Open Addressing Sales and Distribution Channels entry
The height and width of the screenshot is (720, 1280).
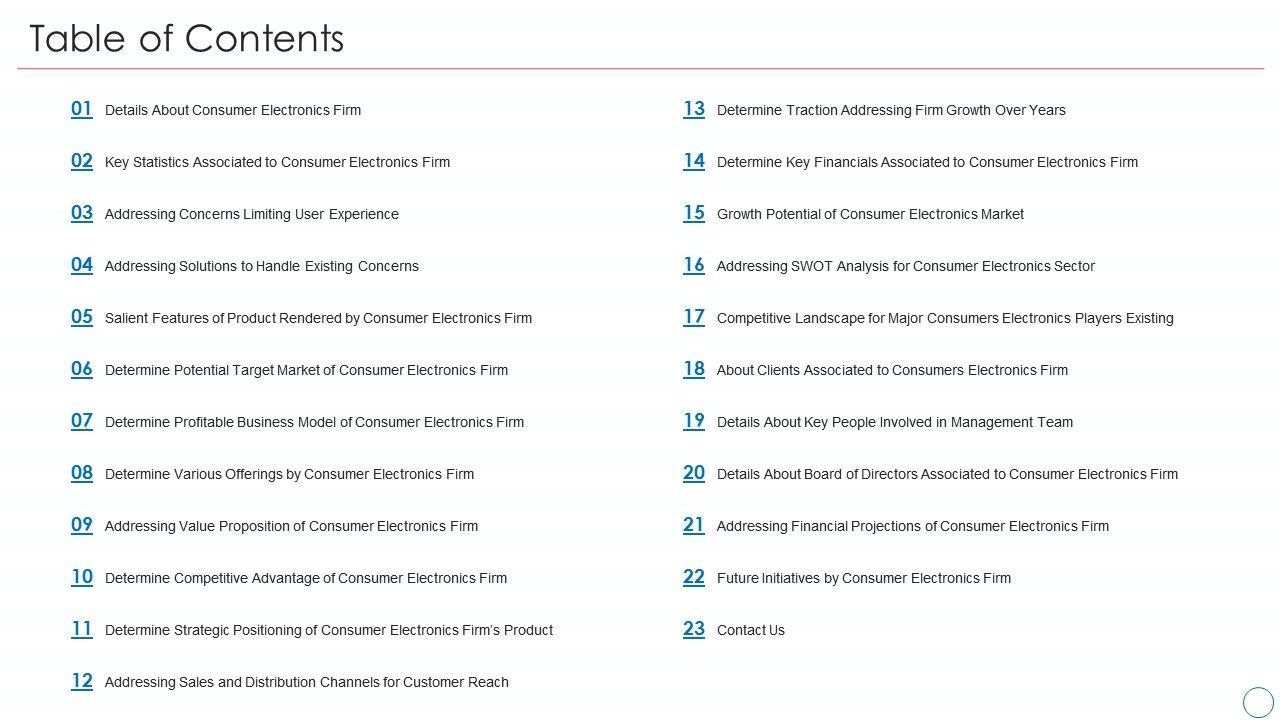coord(306,682)
